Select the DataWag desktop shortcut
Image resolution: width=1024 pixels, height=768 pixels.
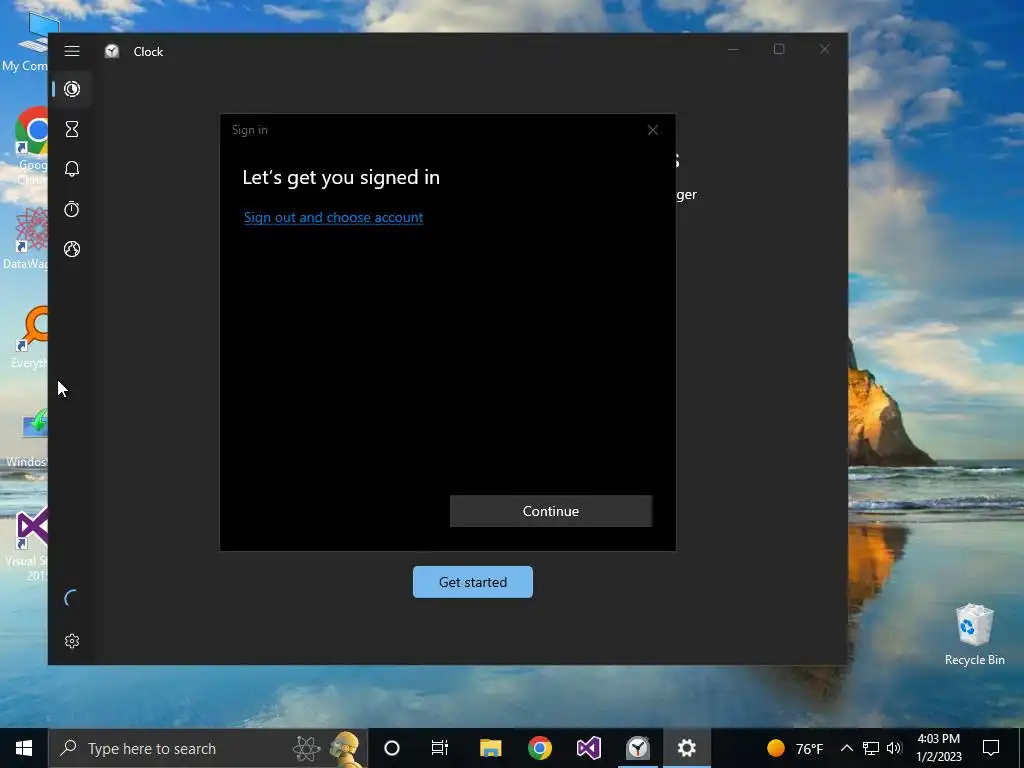tap(27, 238)
